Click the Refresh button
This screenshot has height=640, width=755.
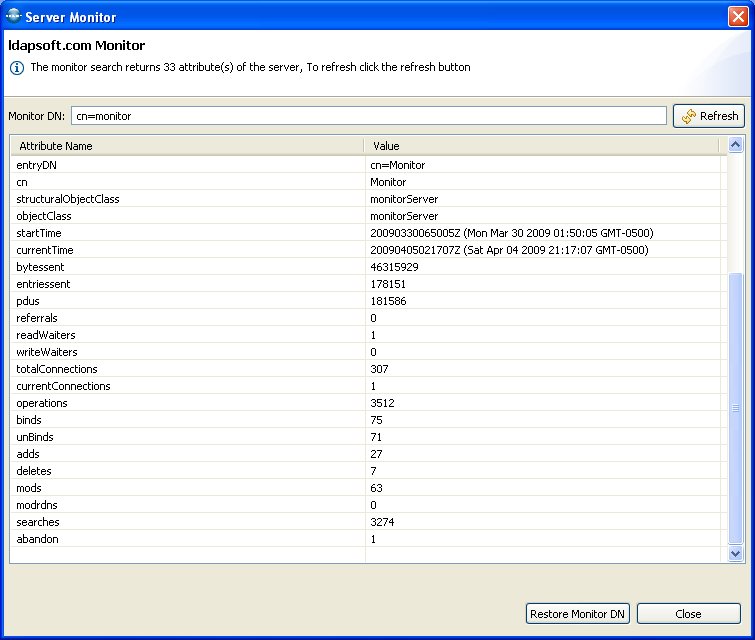point(709,116)
